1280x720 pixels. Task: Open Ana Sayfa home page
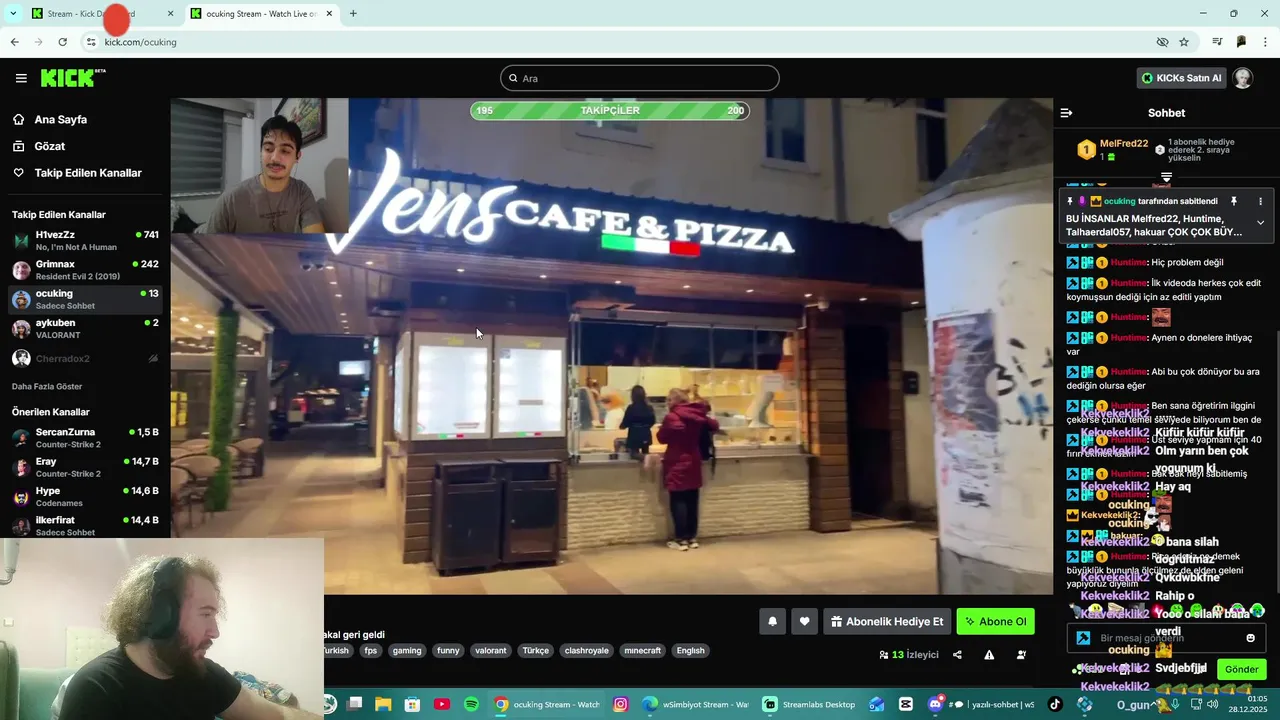coord(61,119)
